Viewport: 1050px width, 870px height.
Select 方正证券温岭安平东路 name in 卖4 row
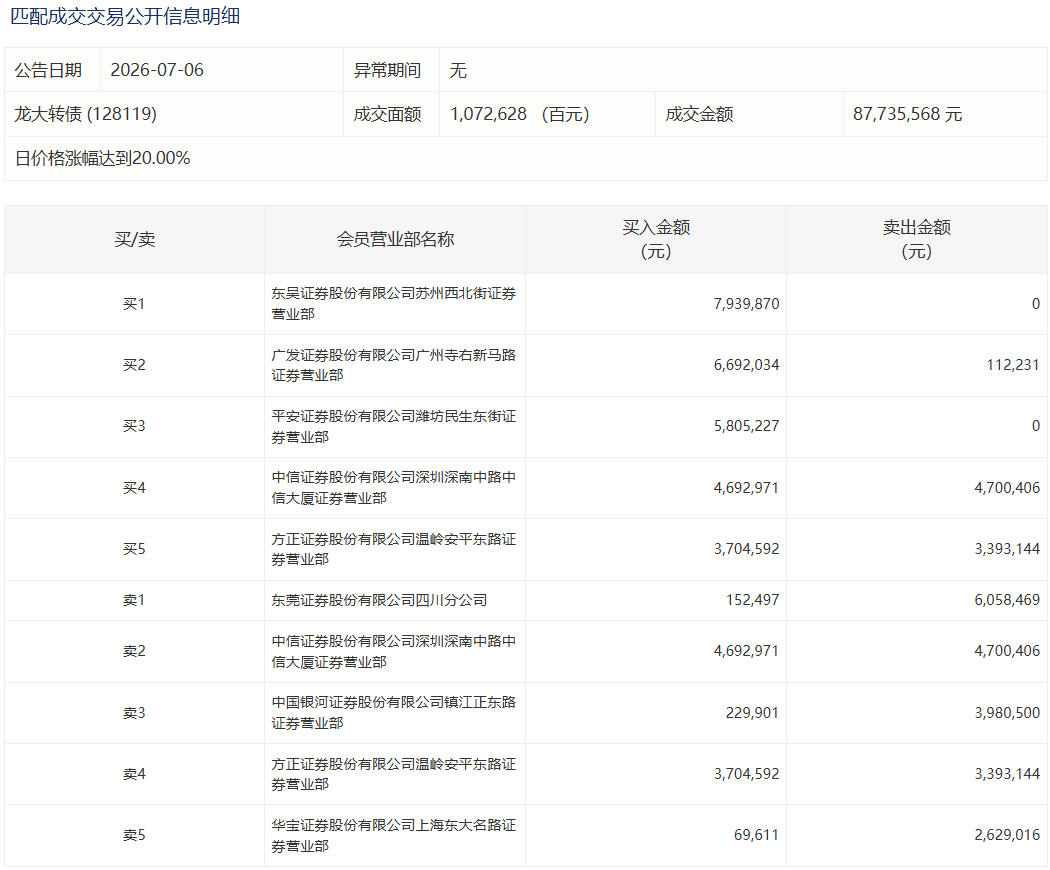[394, 774]
